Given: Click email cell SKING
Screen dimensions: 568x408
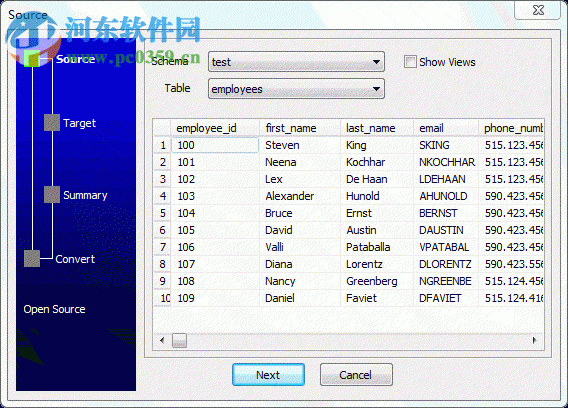Looking at the screenshot, I should [446, 145].
